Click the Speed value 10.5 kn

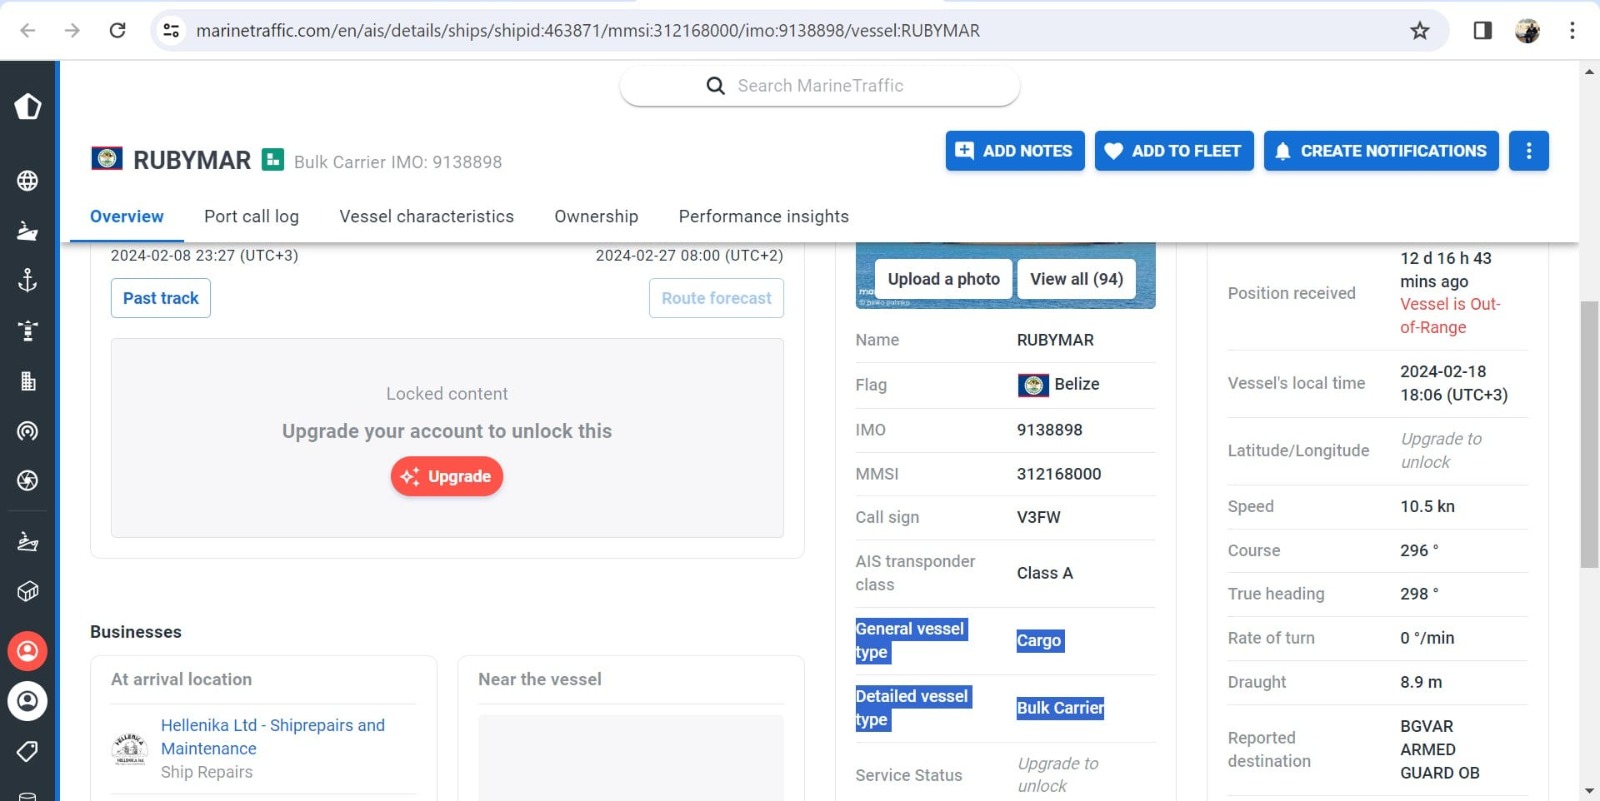1427,506
